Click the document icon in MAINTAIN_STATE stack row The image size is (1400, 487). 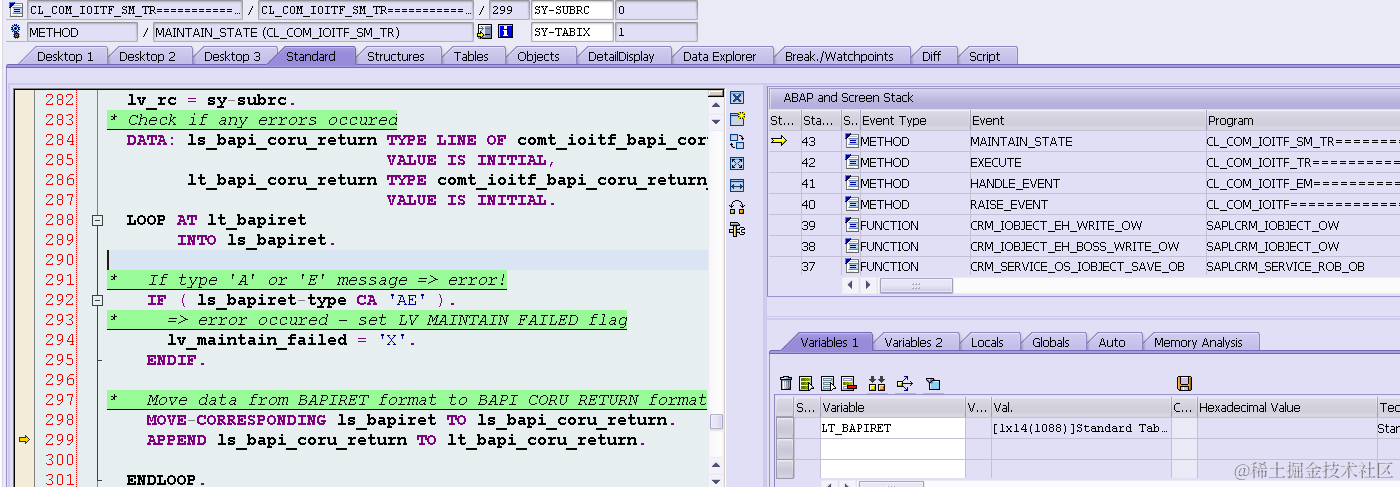[852, 141]
